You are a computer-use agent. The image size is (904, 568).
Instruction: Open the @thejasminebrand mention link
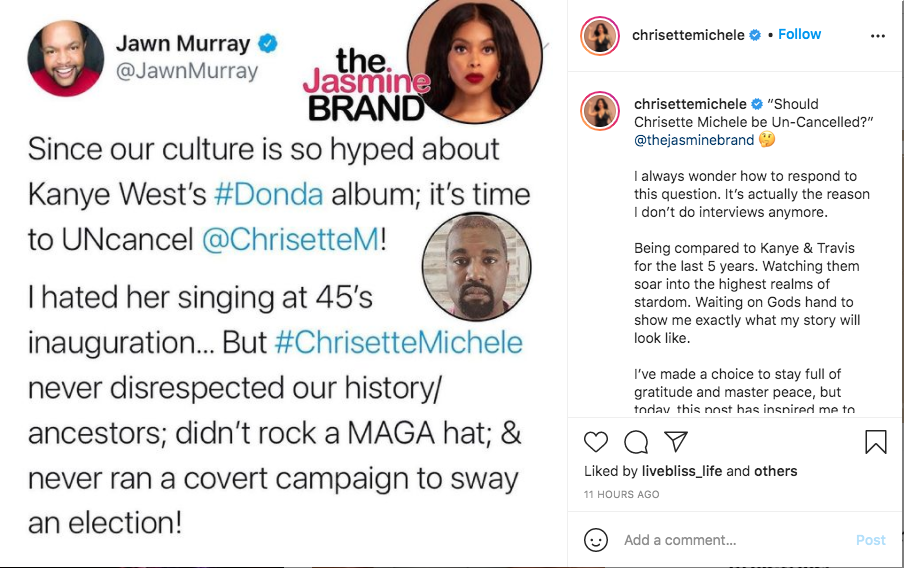(694, 140)
